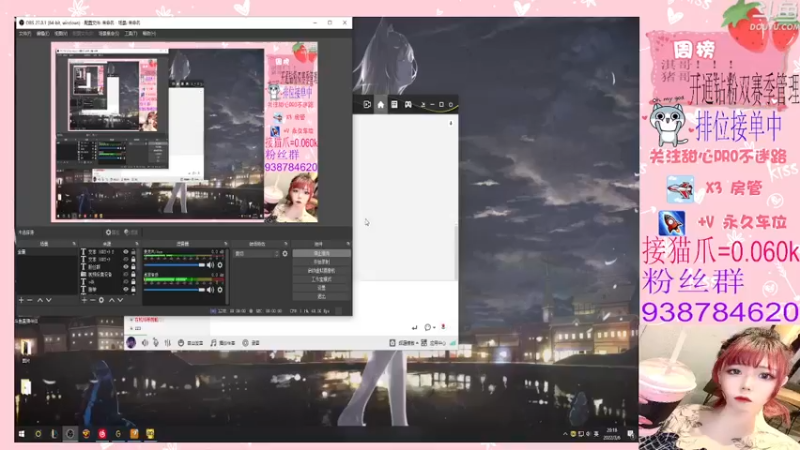Click the gamepad icon in chat window toolbar
This screenshot has height=450, width=800.
tap(408, 105)
